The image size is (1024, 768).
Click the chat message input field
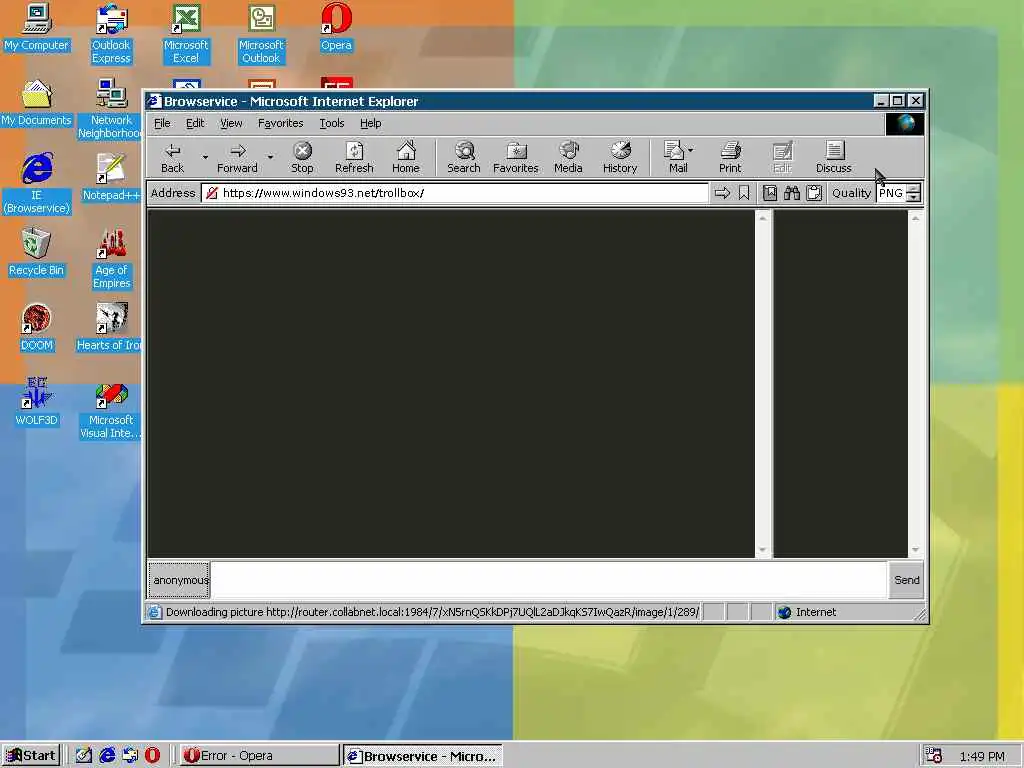click(549, 580)
